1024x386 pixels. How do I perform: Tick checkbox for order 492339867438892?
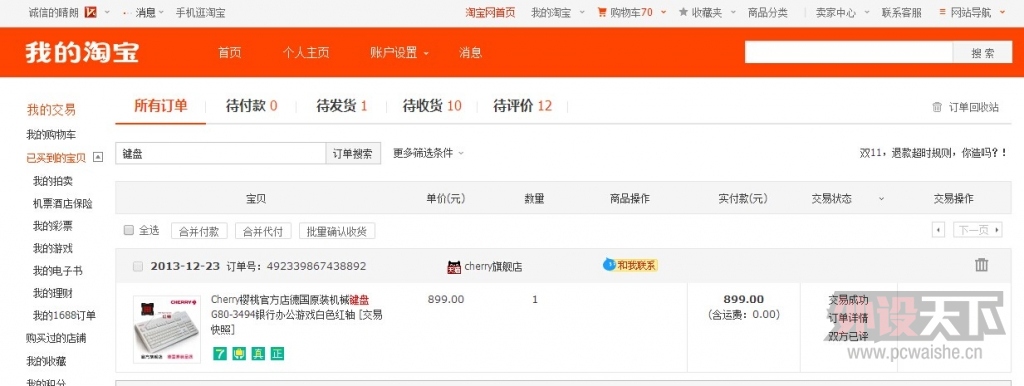click(x=138, y=266)
